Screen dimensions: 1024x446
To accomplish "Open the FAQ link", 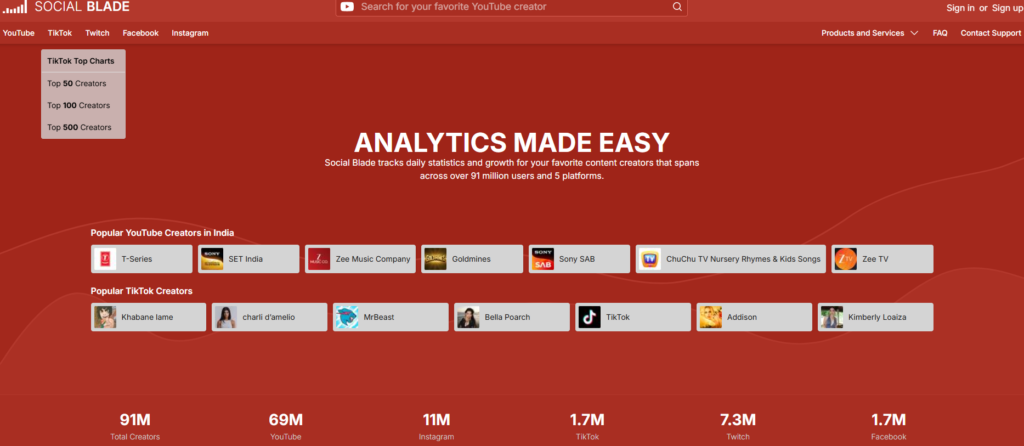I will (x=940, y=33).
